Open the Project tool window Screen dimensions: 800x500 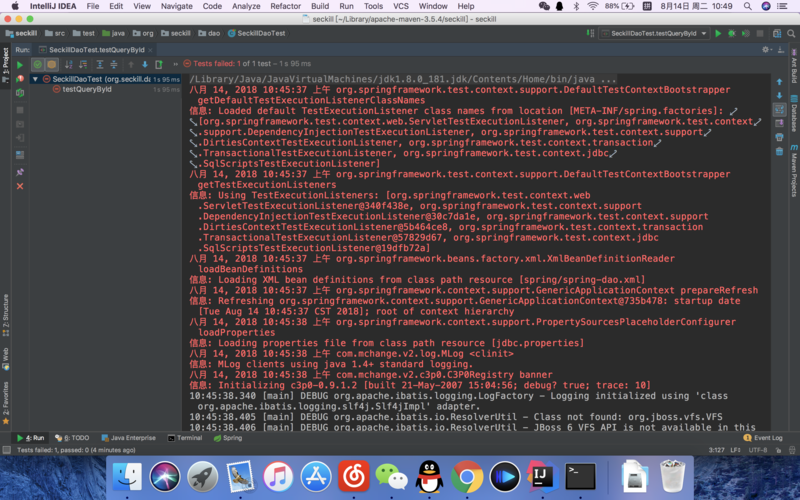6,64
